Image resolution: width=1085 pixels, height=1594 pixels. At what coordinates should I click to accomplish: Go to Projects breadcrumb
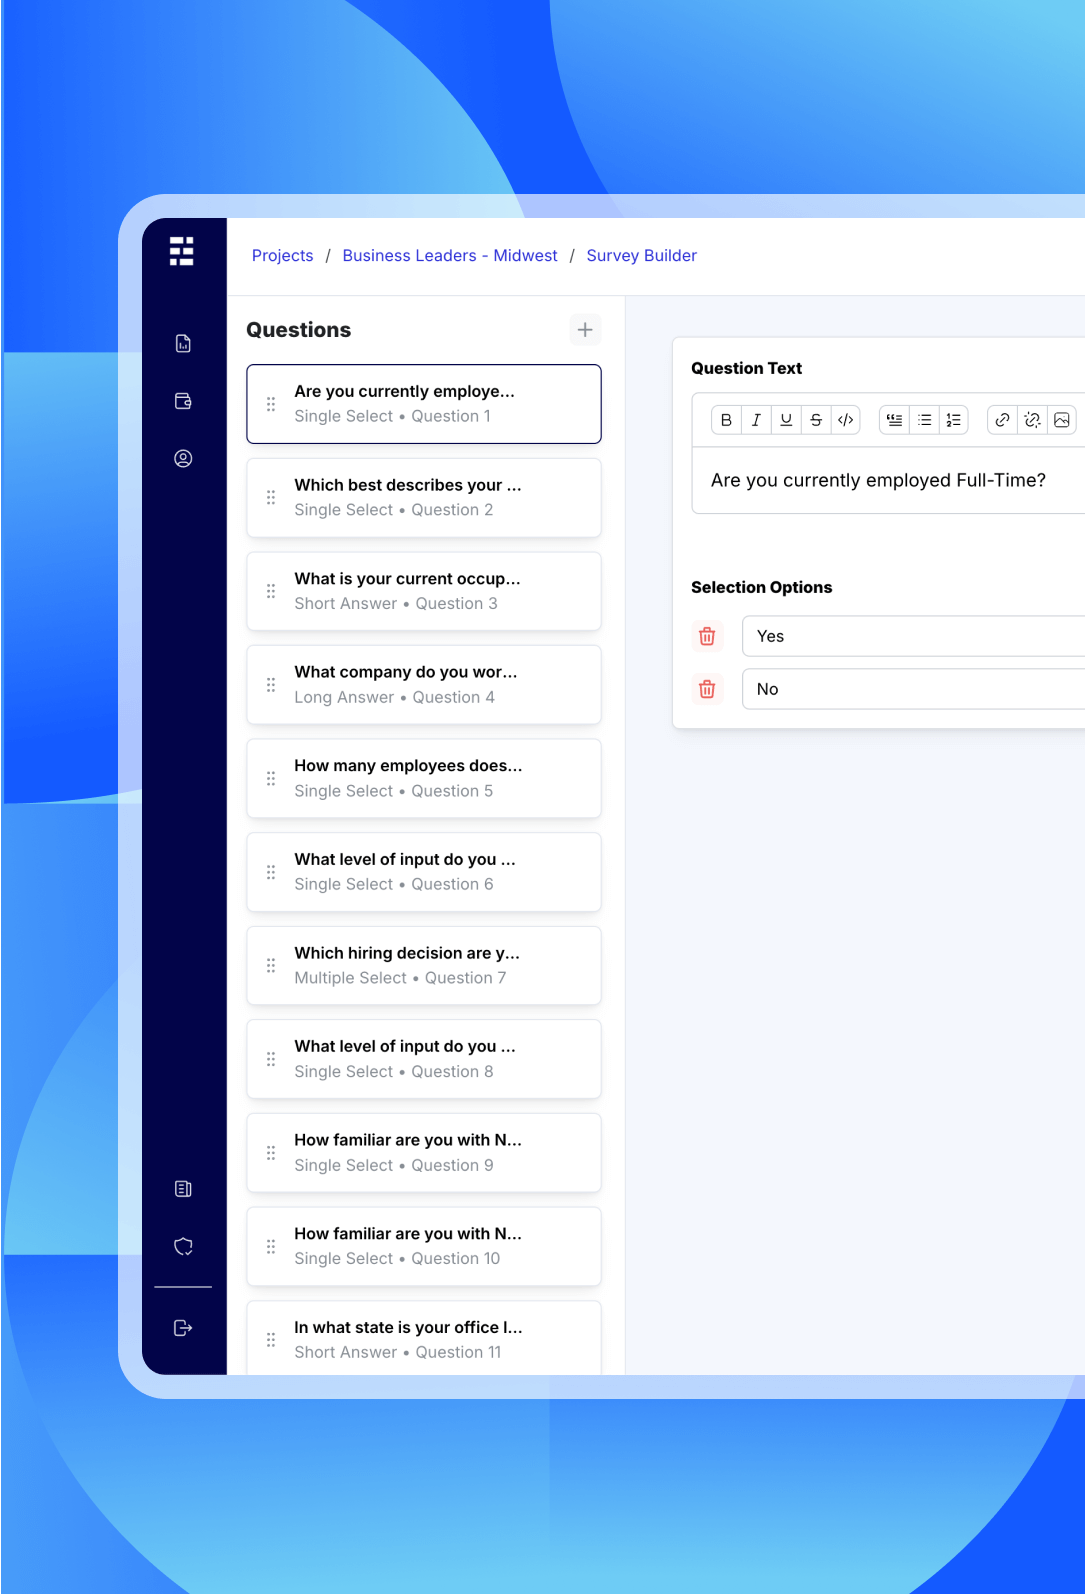(x=282, y=256)
